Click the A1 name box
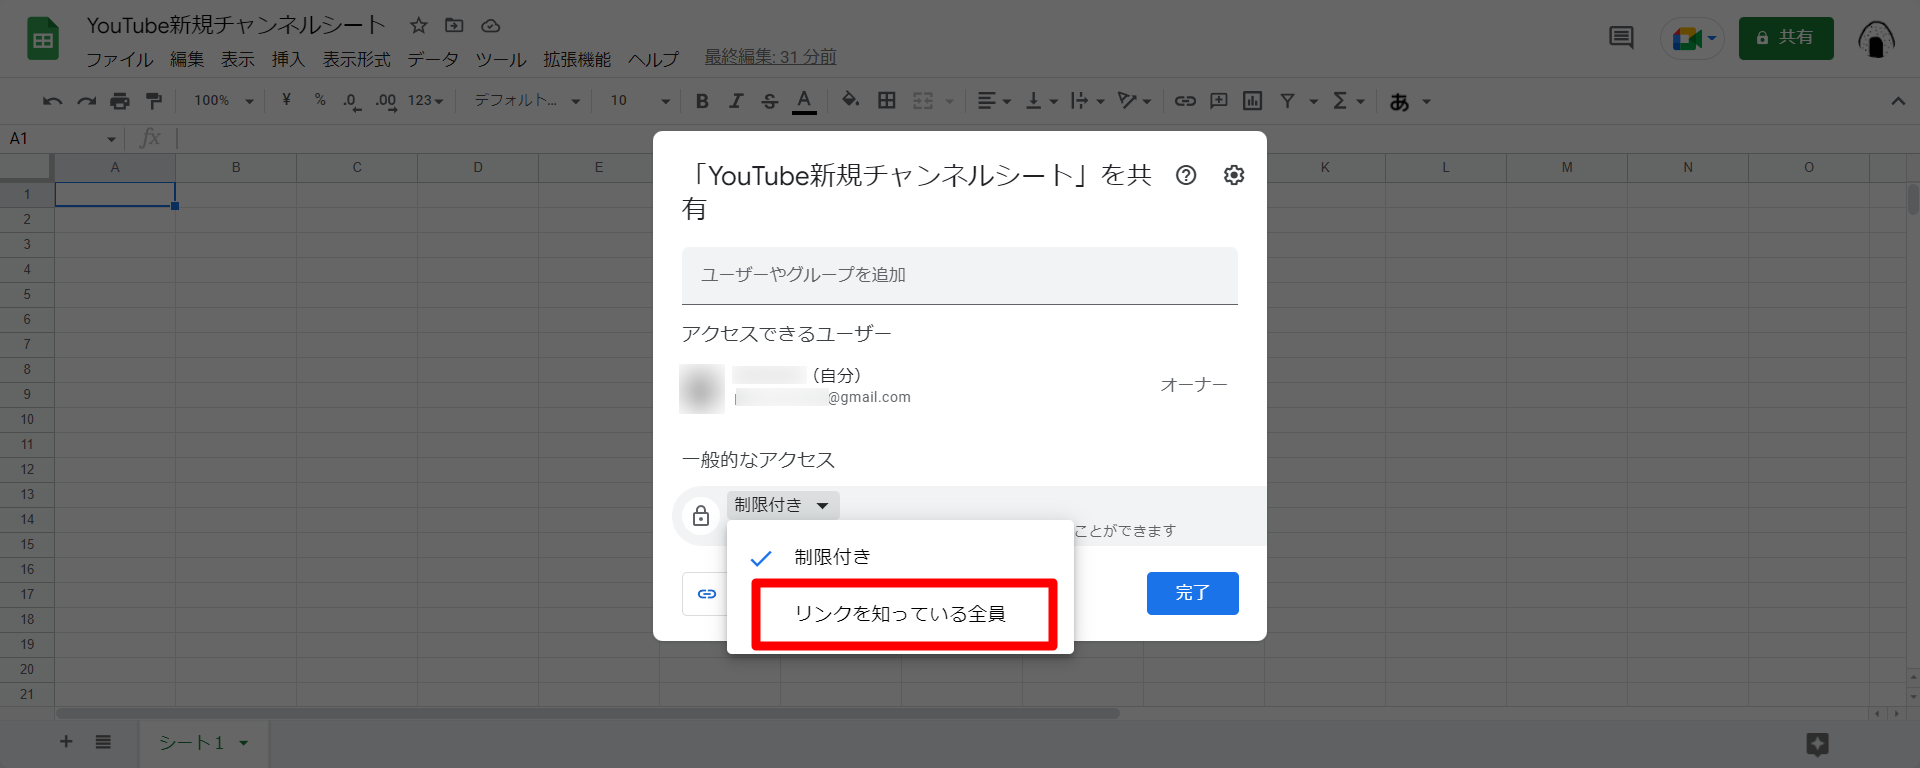 coord(63,138)
